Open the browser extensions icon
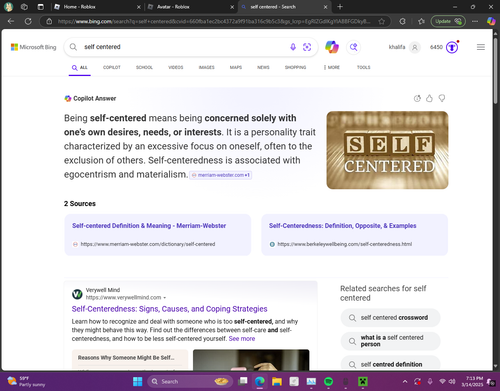 coord(403,21)
